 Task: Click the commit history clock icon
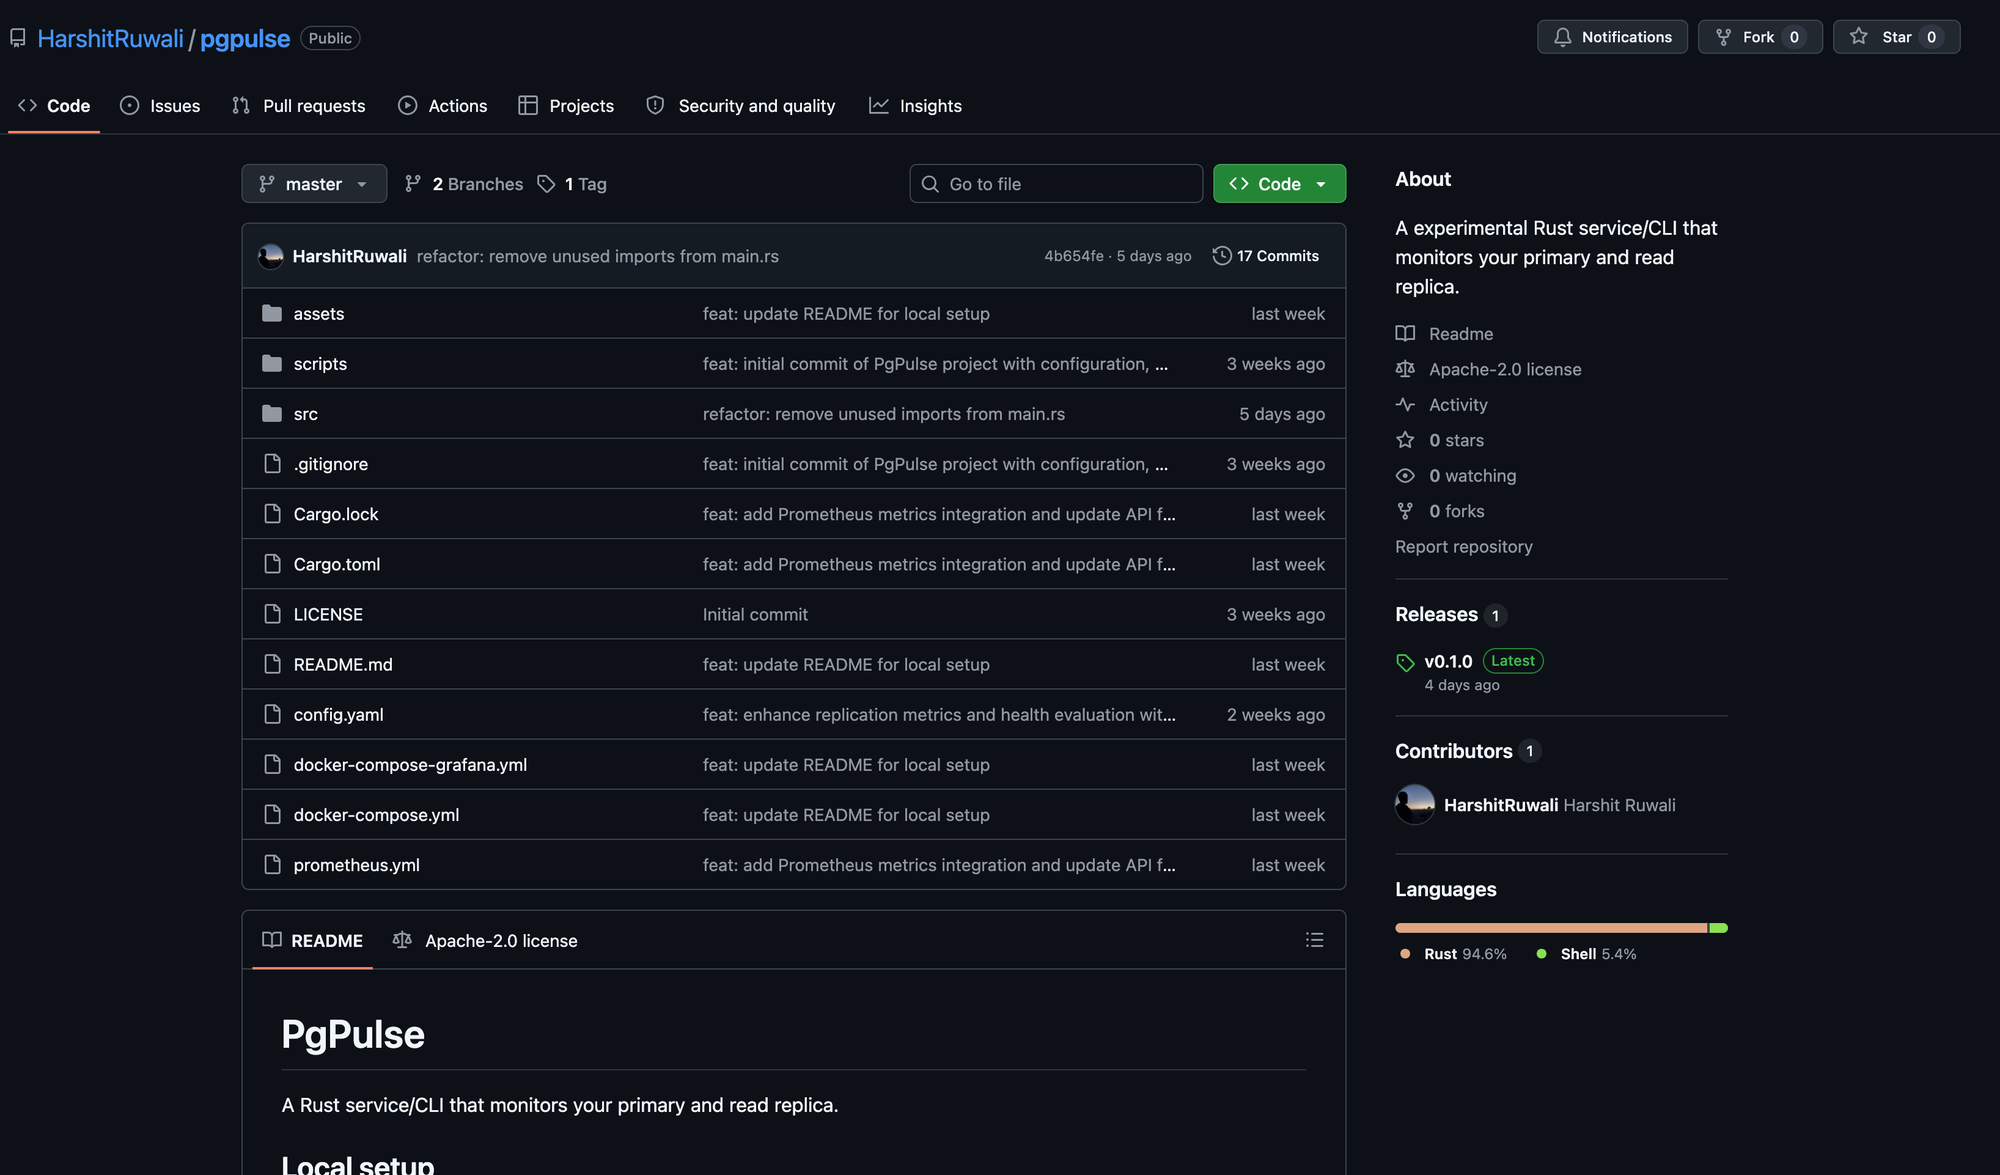click(1222, 256)
